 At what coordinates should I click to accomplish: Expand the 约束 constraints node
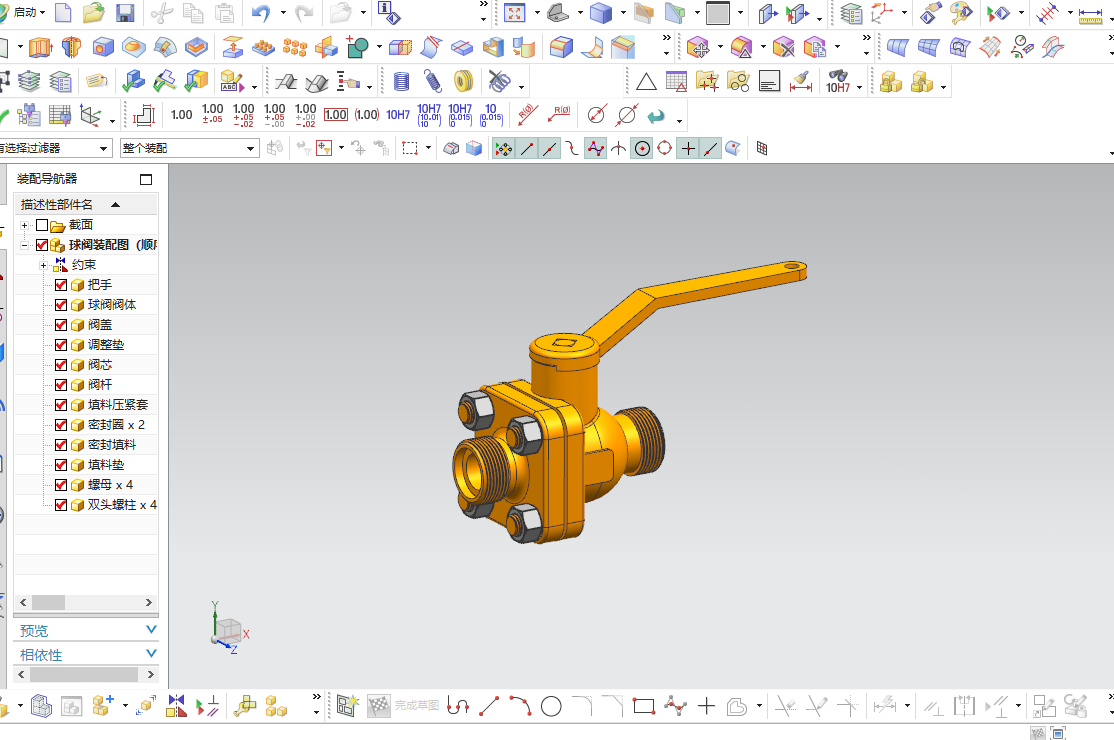tap(43, 265)
